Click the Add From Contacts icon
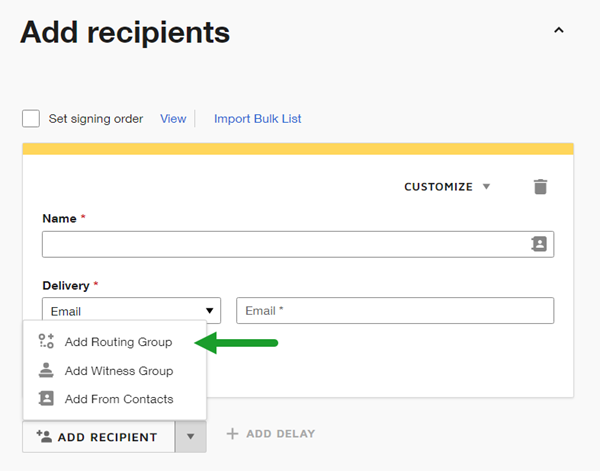The image size is (600, 471). [x=46, y=399]
